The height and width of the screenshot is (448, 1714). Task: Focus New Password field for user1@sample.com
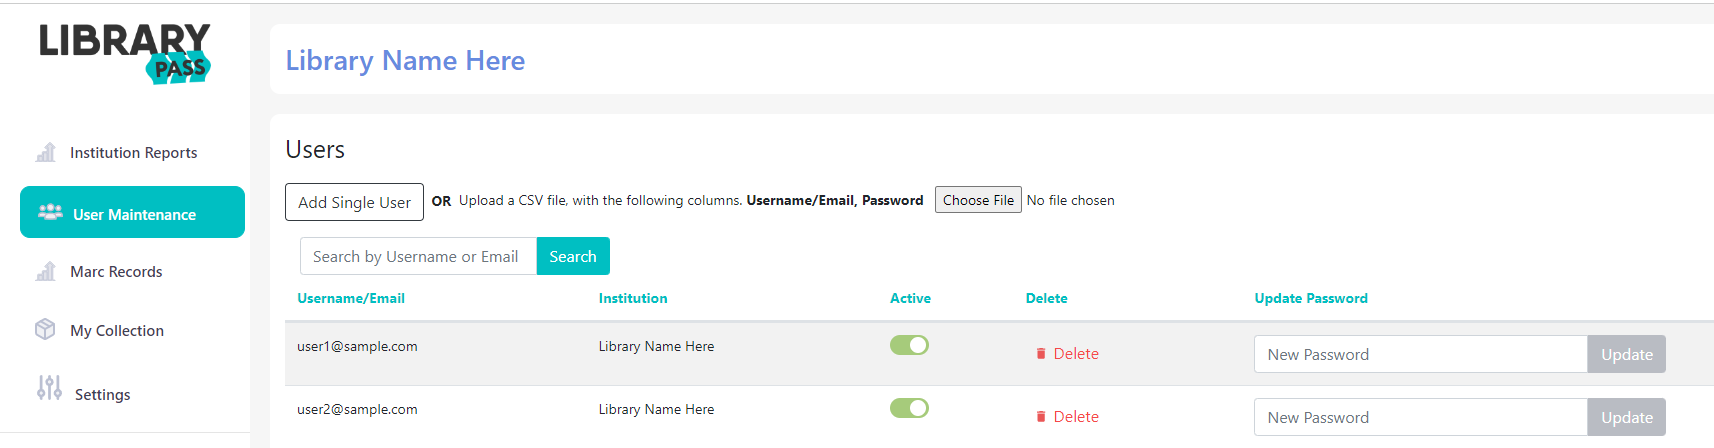(1420, 354)
